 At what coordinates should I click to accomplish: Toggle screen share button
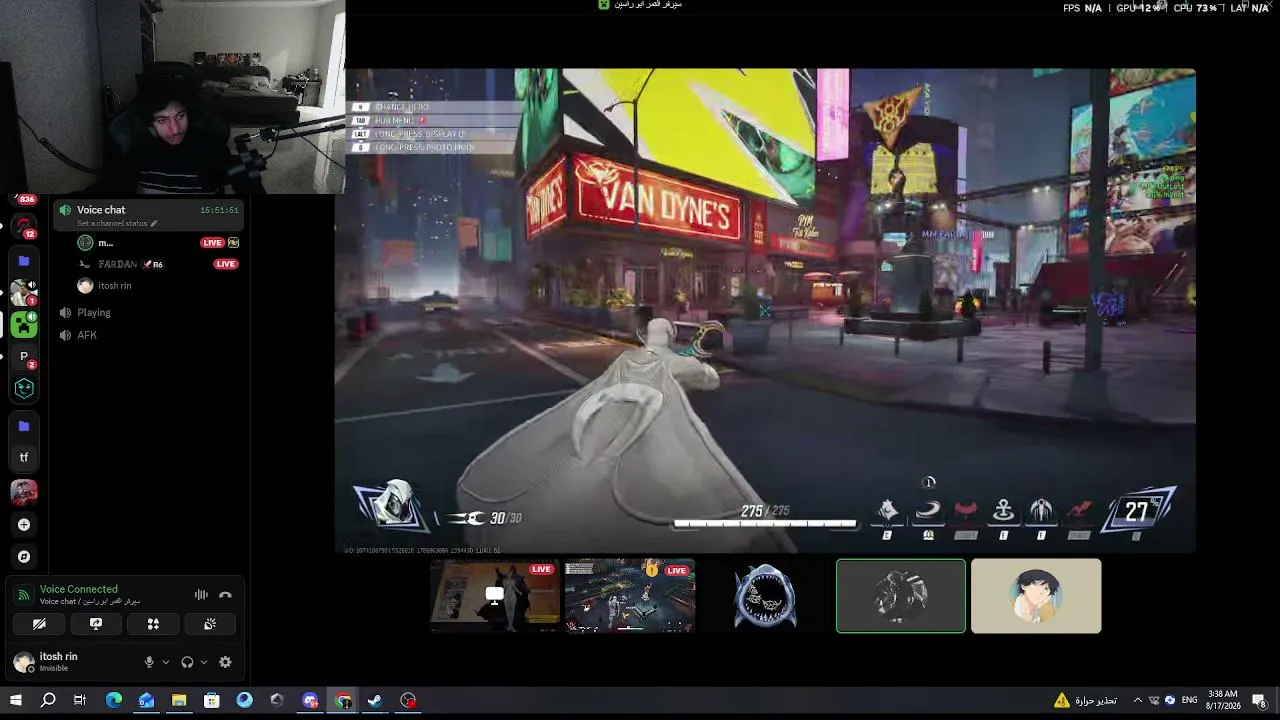tap(96, 624)
